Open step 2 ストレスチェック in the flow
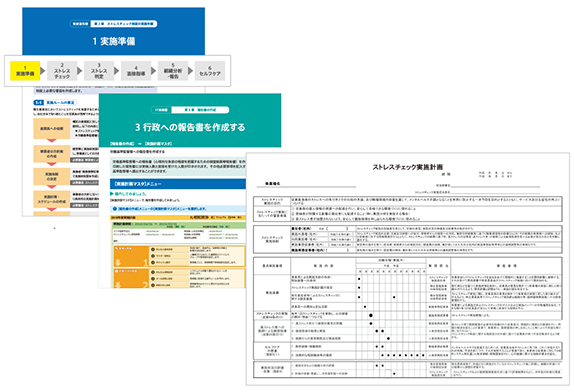This screenshot has height=392, width=575. click(62, 71)
